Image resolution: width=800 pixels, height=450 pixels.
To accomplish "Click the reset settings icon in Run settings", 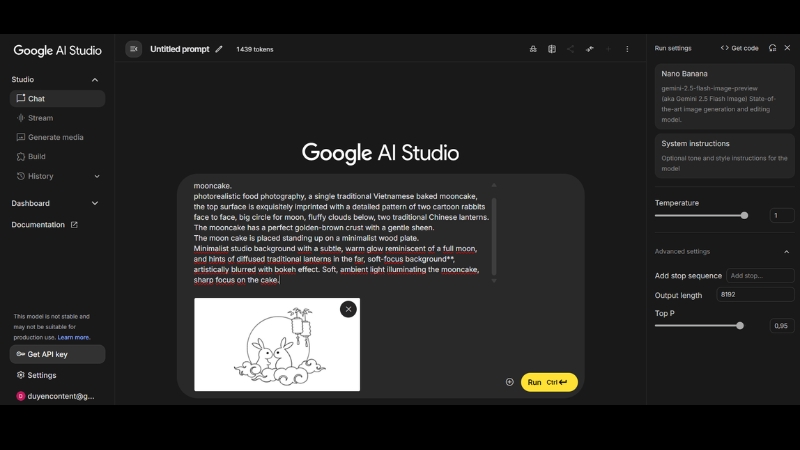I will tap(772, 48).
